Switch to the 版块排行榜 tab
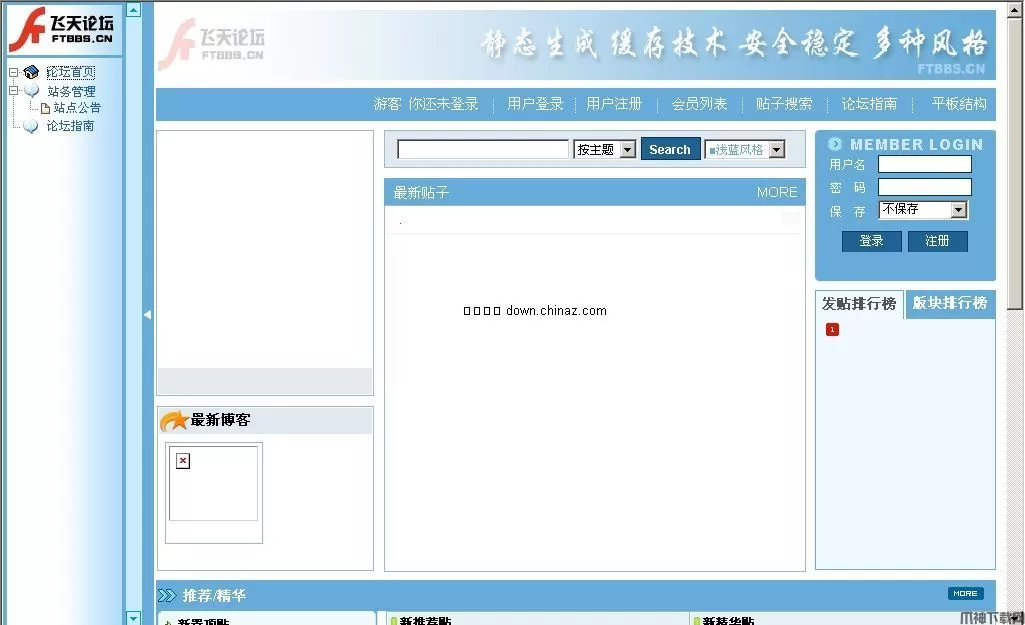The height and width of the screenshot is (625, 1025). click(949, 305)
